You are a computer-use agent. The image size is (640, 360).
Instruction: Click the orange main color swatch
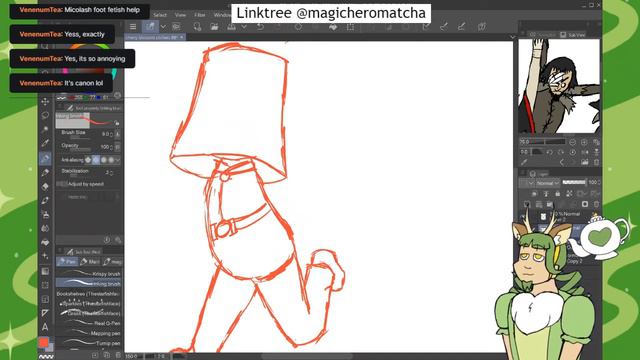point(44,342)
